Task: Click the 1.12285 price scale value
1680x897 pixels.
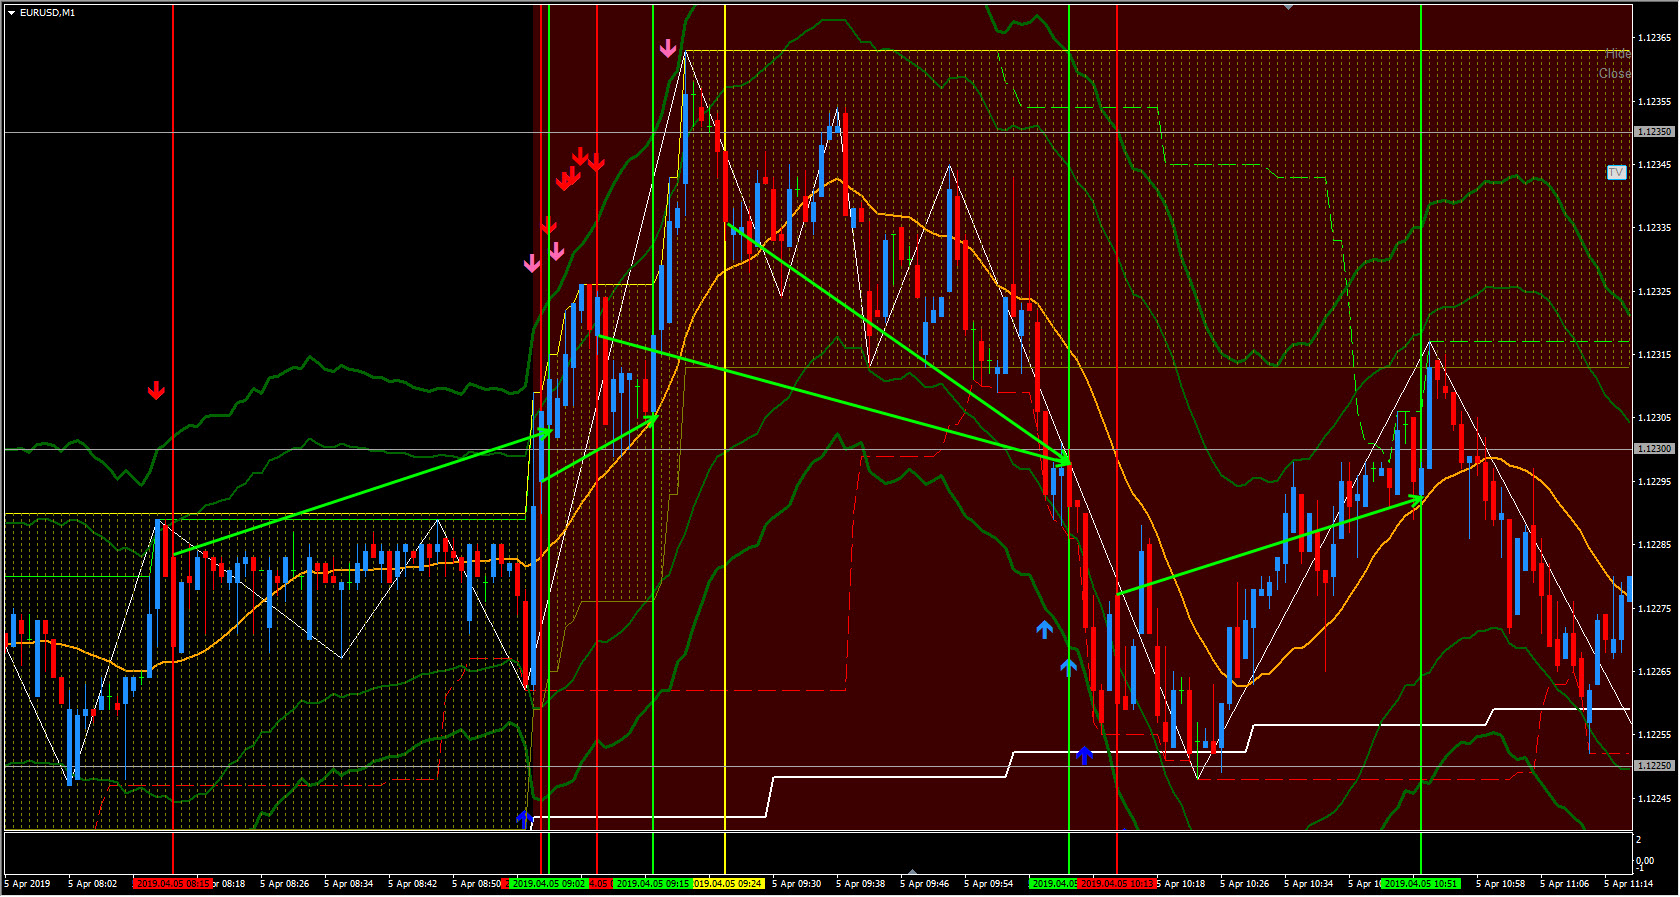Action: point(1654,545)
